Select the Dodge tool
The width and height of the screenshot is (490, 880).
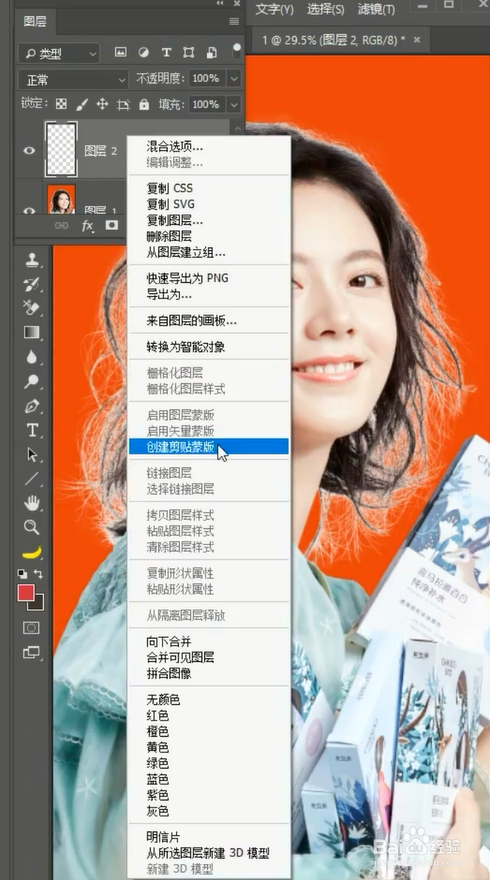[32, 382]
